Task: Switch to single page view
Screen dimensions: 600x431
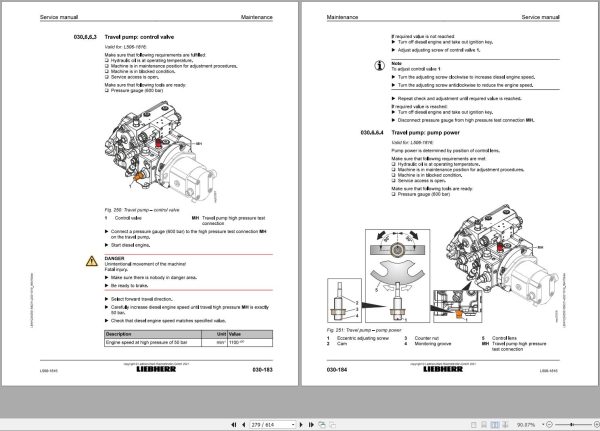Action: pos(473,424)
